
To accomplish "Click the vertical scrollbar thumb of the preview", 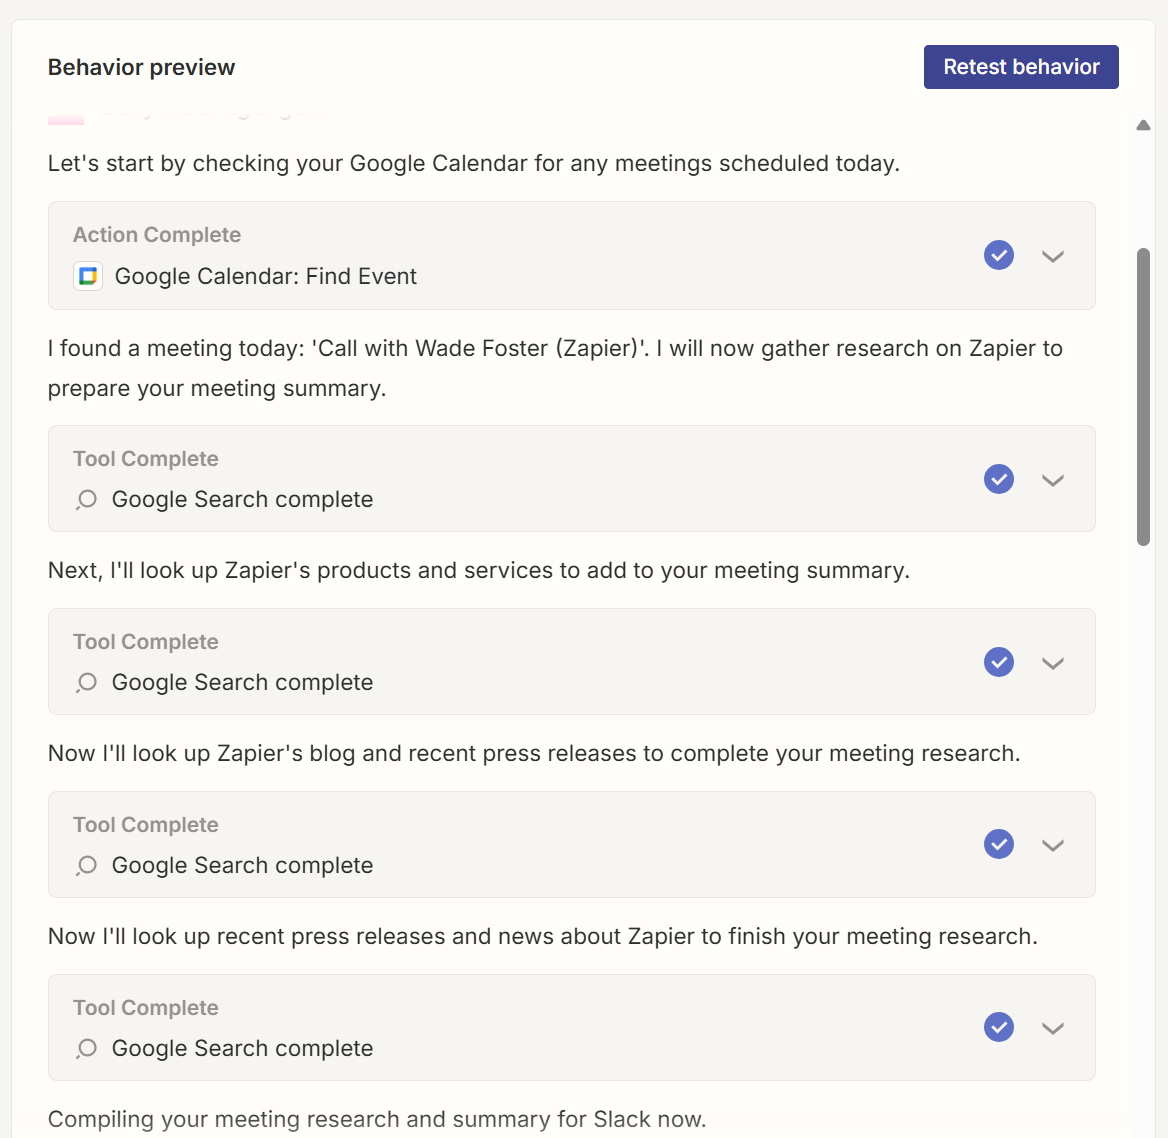I will pyautogui.click(x=1143, y=397).
